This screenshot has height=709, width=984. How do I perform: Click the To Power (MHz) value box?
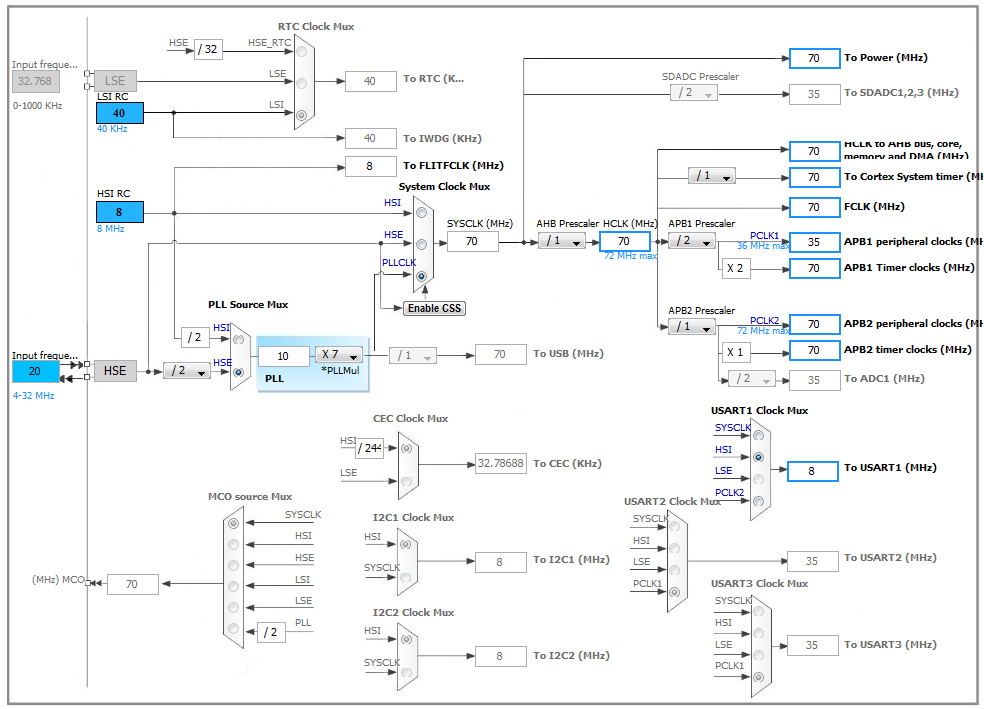coord(815,58)
